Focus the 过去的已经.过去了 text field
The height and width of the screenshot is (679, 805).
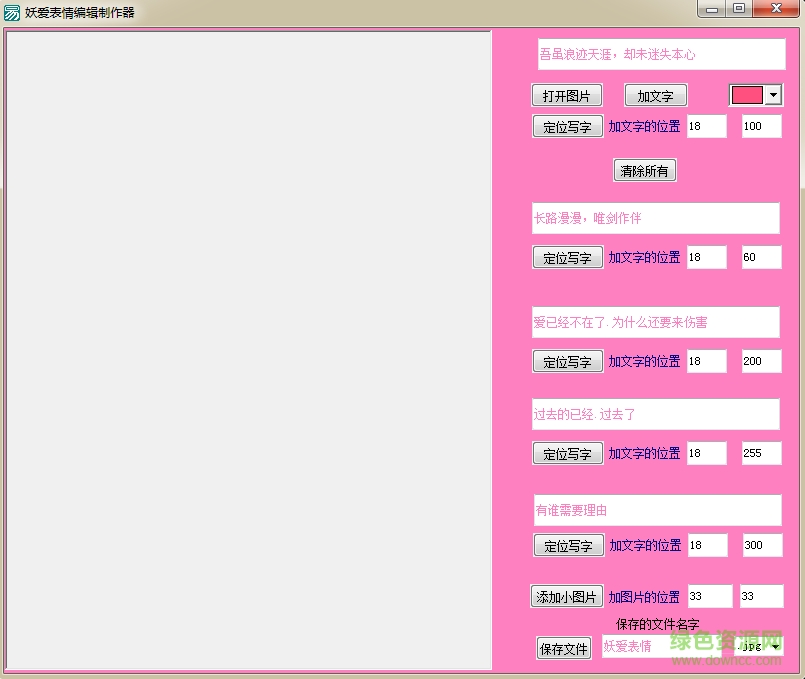click(656, 414)
